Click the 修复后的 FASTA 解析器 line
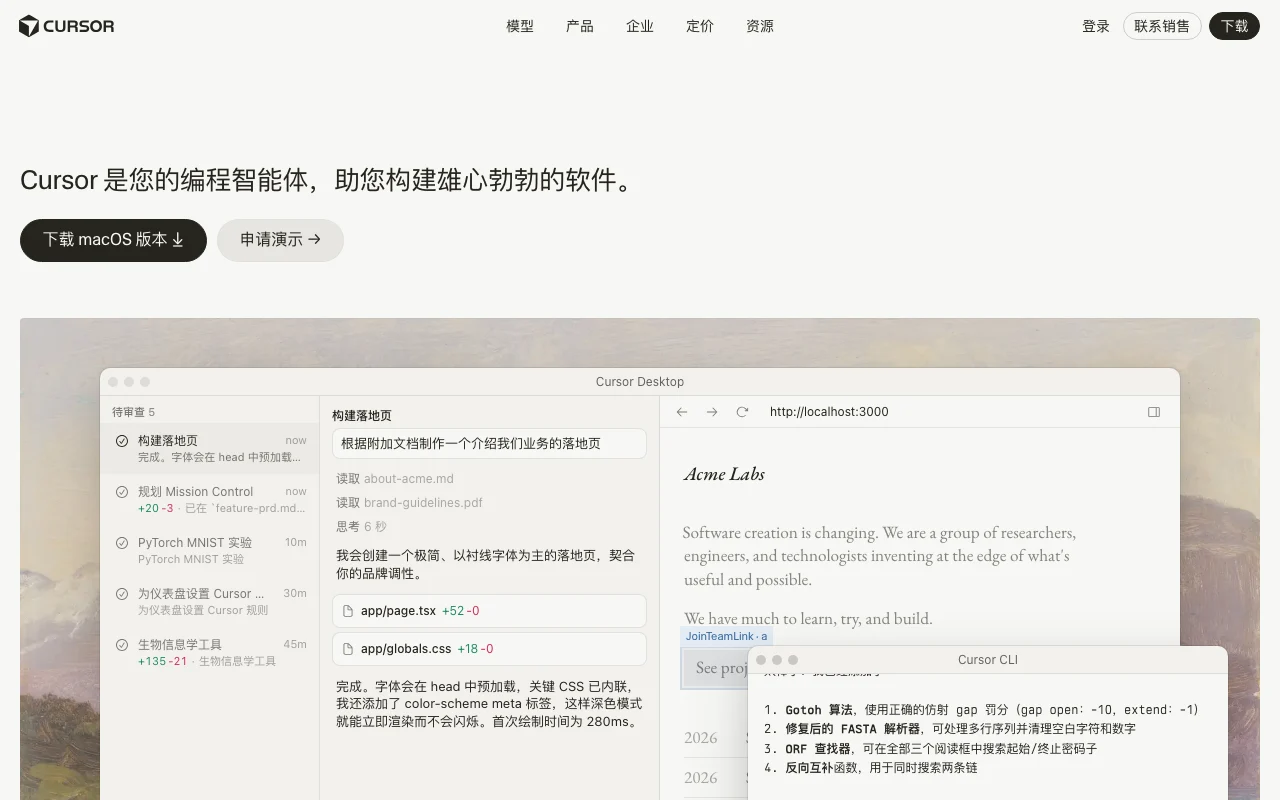The image size is (1280, 800). point(949,729)
